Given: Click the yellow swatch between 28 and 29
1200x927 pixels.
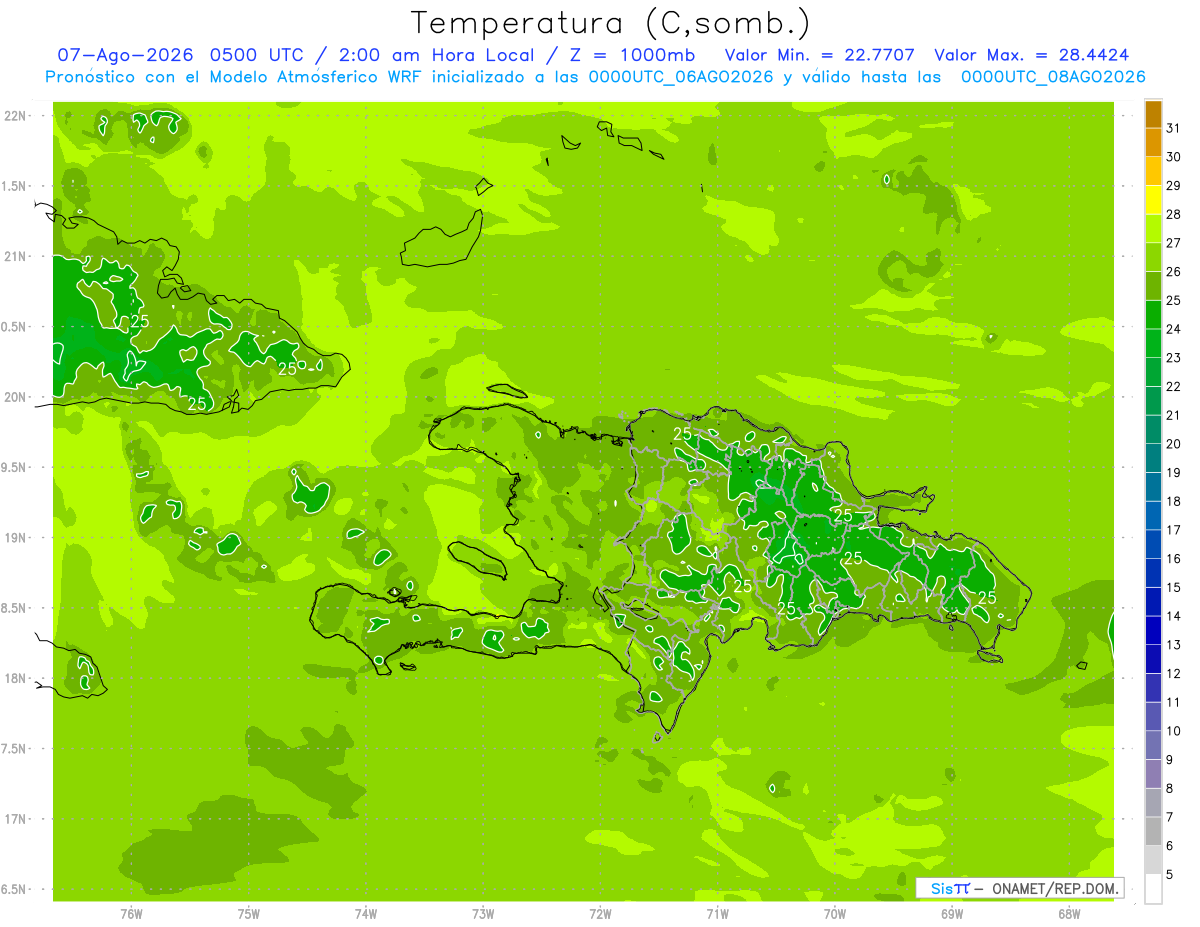Looking at the screenshot, I should [1153, 200].
